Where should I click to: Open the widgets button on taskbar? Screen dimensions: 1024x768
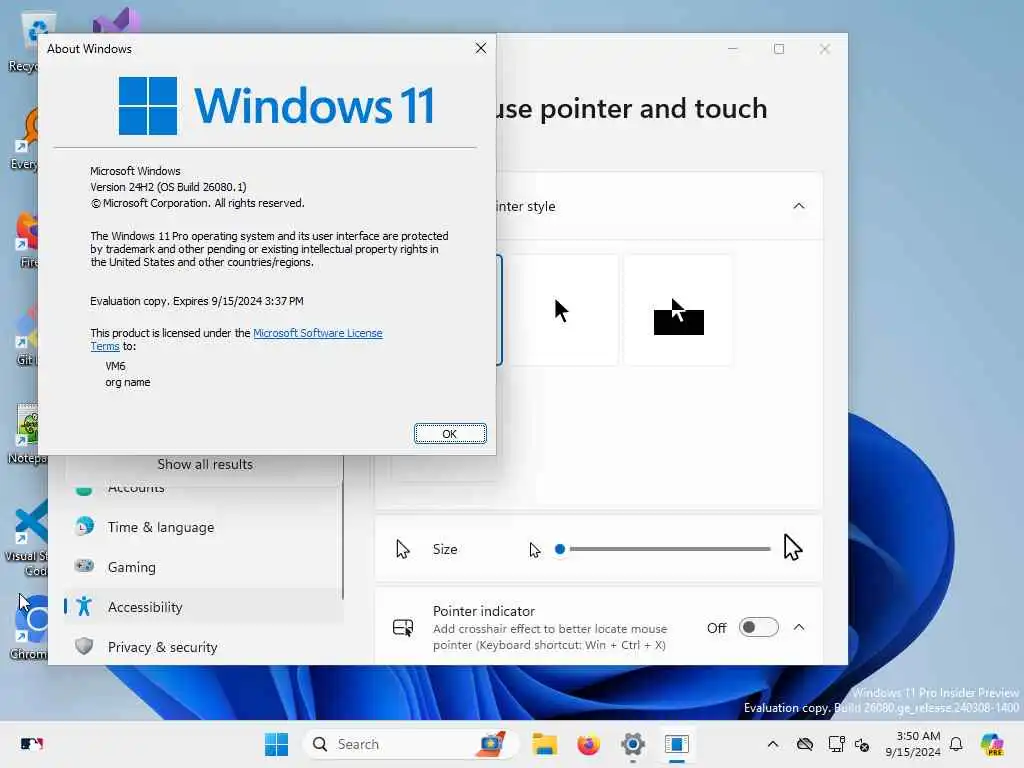tap(31, 744)
